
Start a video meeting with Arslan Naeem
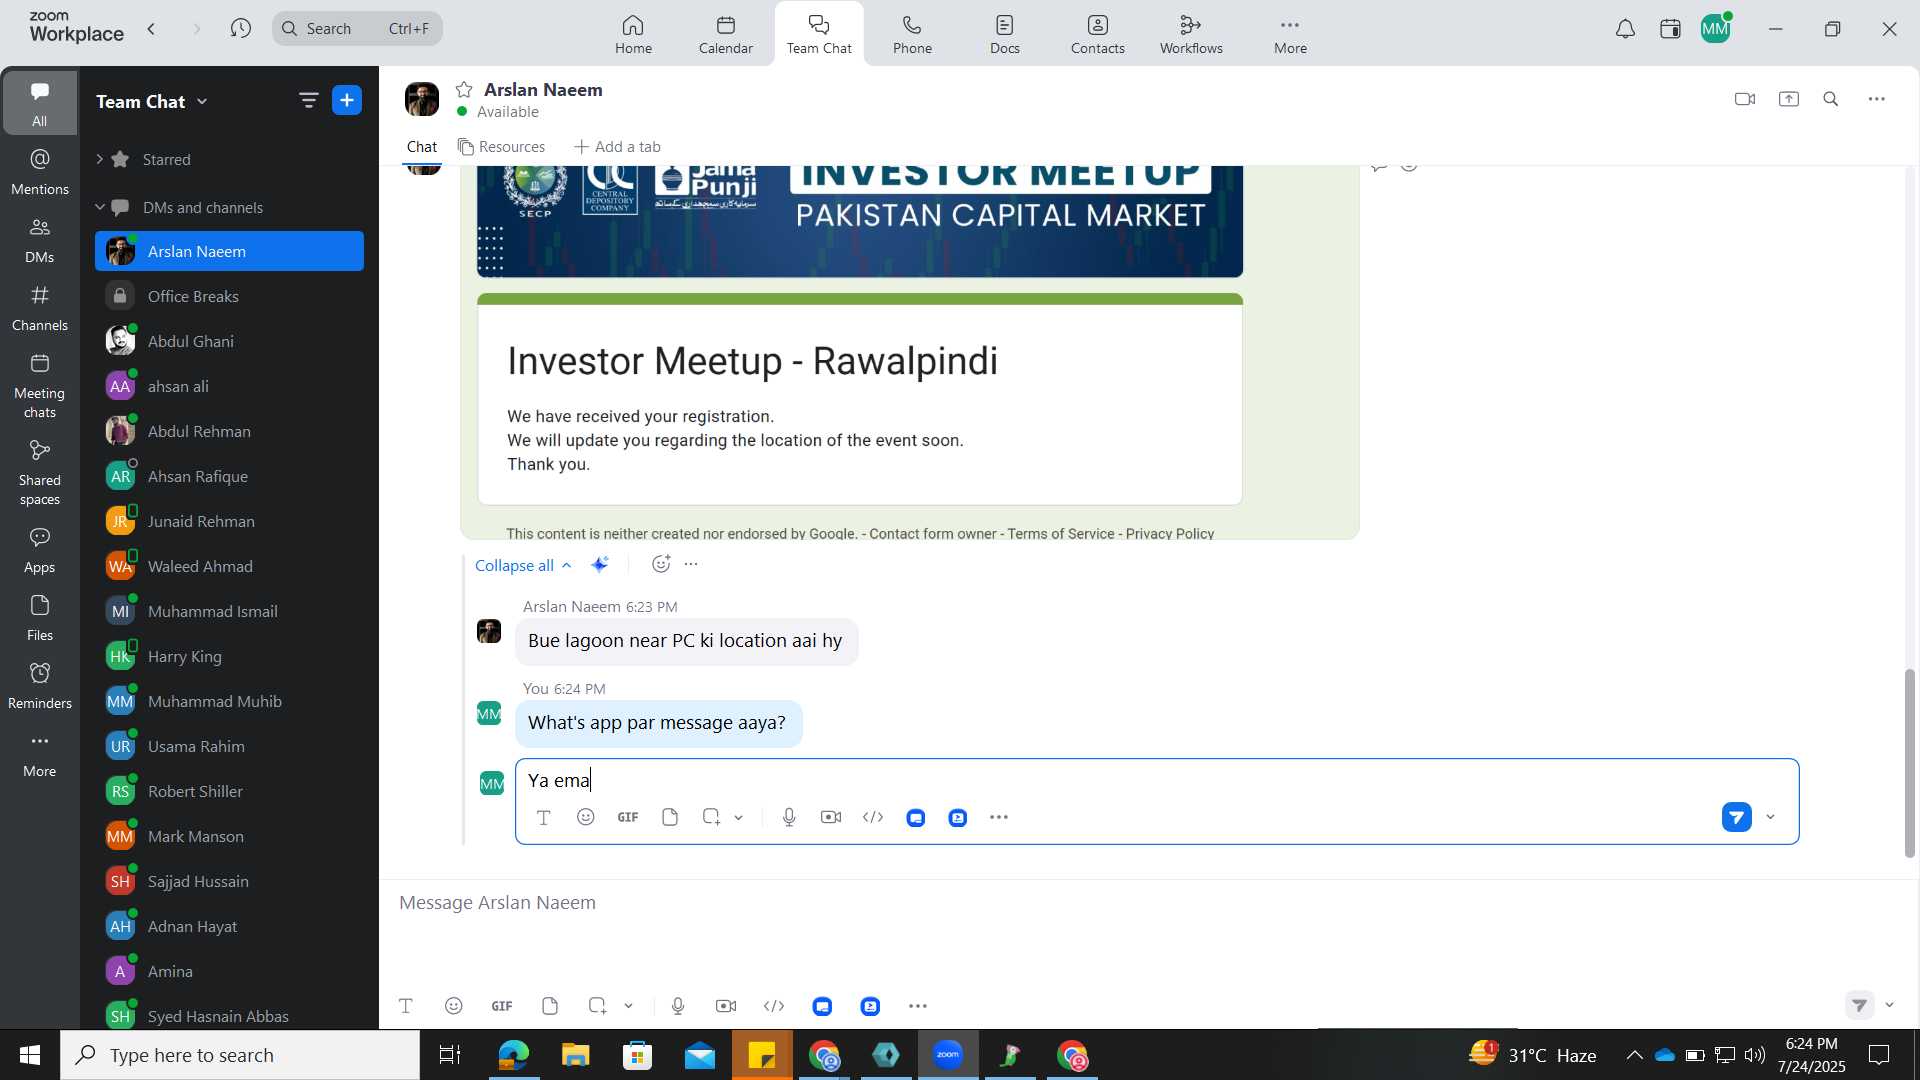point(1745,99)
